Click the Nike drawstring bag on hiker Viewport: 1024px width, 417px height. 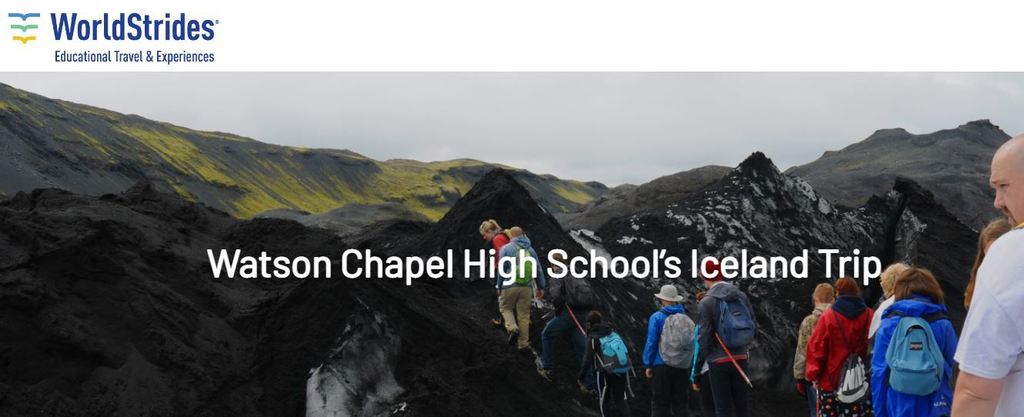pos(852,378)
